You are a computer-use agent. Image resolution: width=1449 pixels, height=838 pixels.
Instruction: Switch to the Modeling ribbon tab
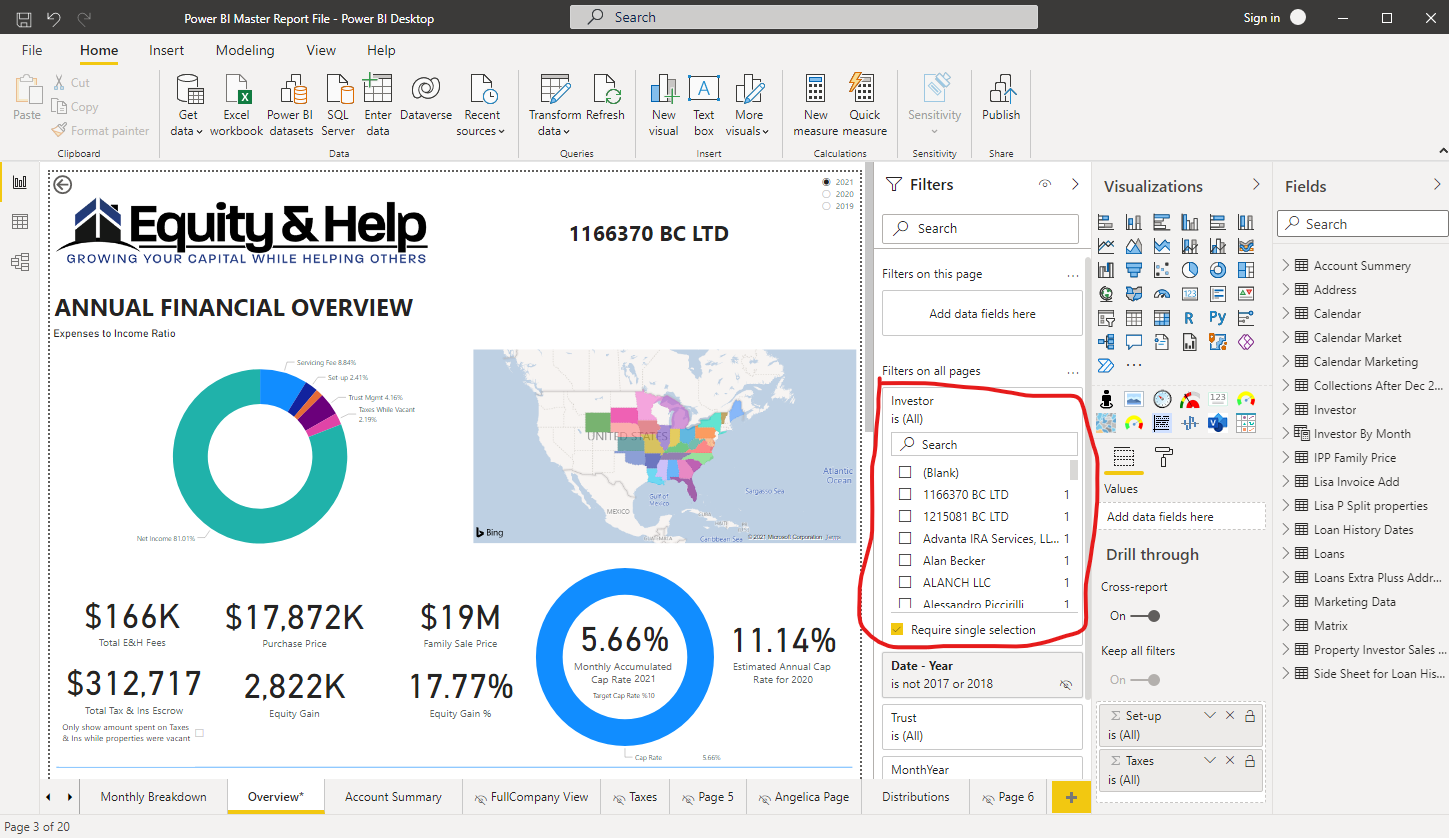coord(245,50)
